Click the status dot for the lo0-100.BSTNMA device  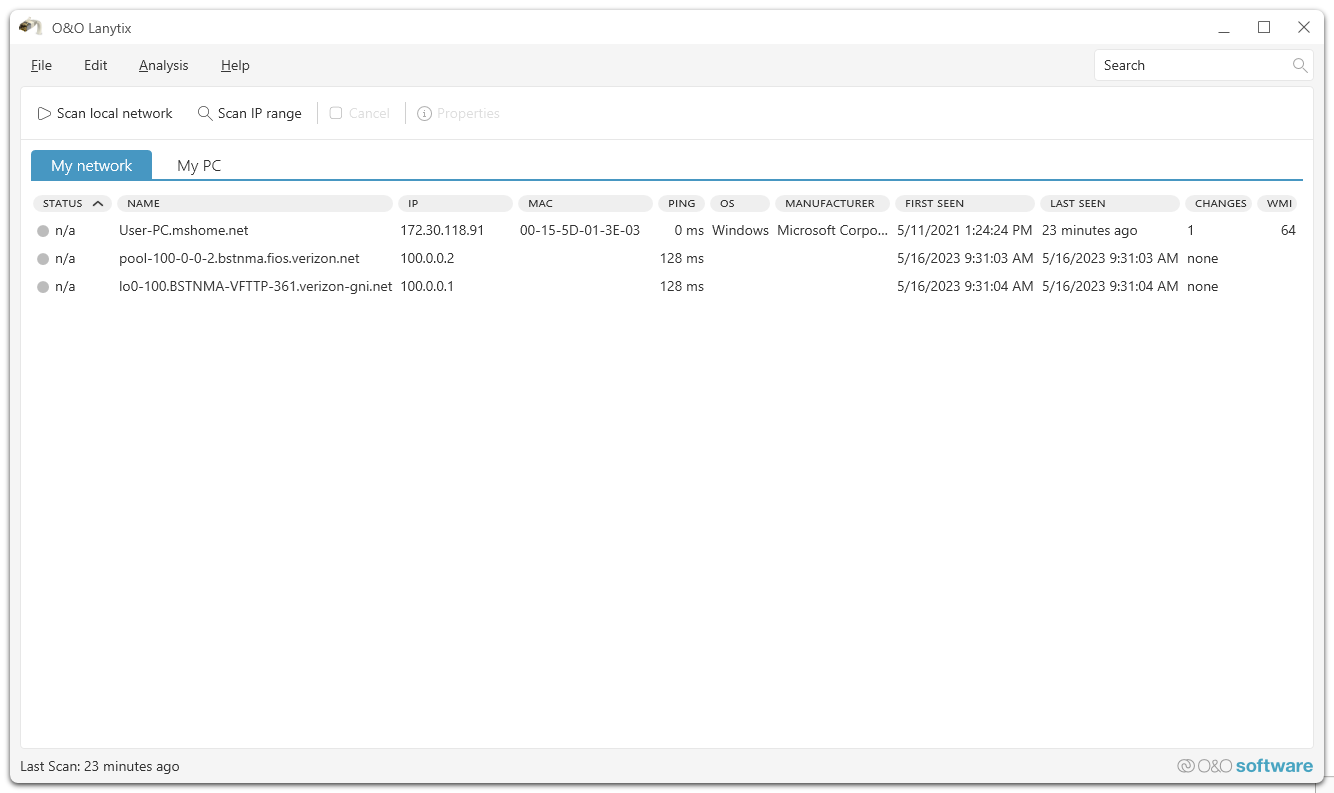[x=43, y=287]
